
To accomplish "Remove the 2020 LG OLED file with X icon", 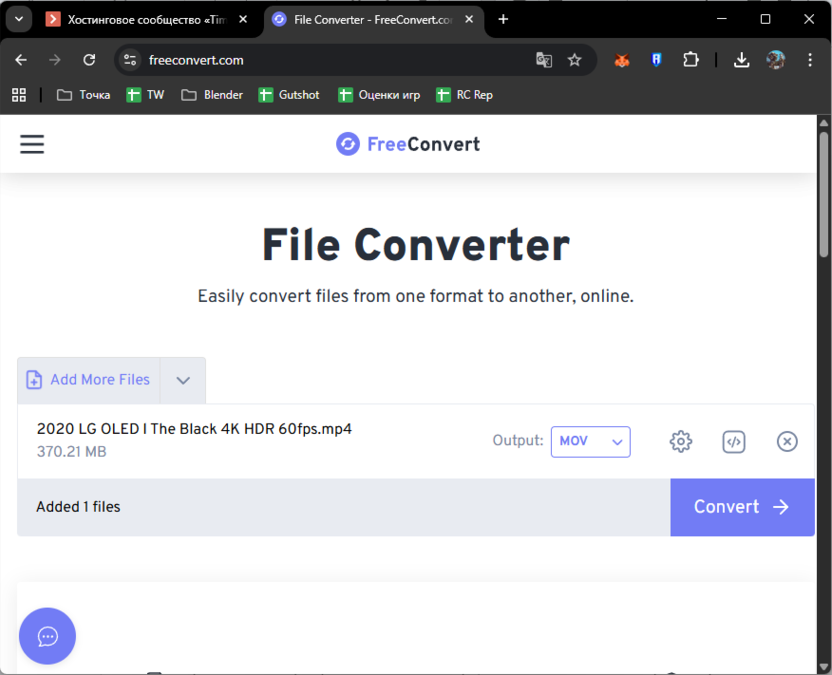I will tap(787, 441).
